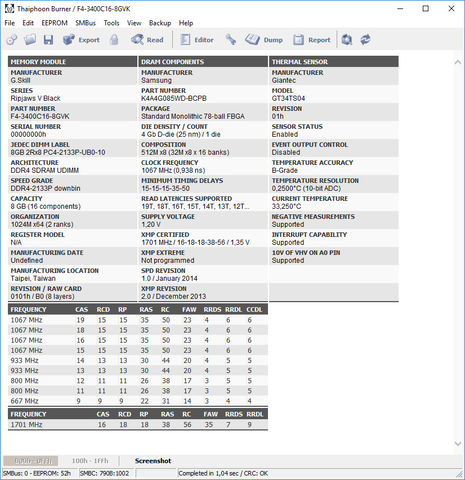This screenshot has width=465, height=480.
Task: Click the G.Skill manufacturer value
Action: click(20, 80)
